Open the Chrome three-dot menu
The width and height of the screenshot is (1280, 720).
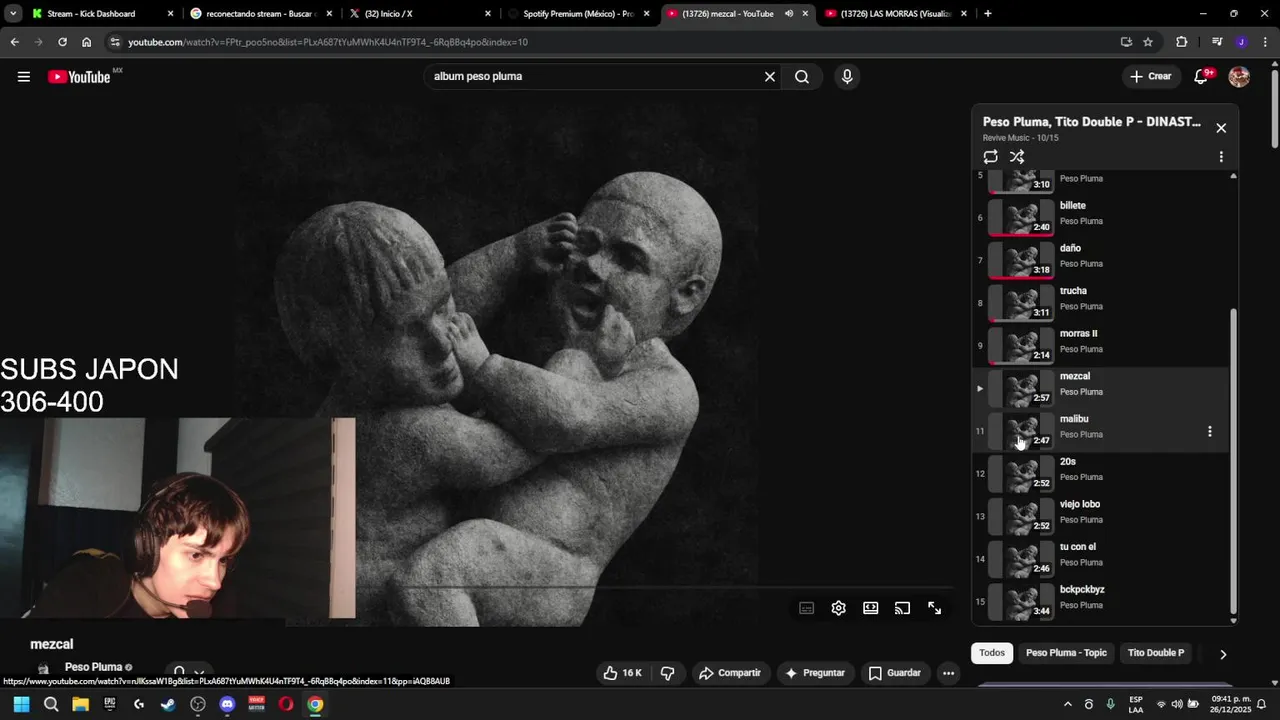[1265, 42]
